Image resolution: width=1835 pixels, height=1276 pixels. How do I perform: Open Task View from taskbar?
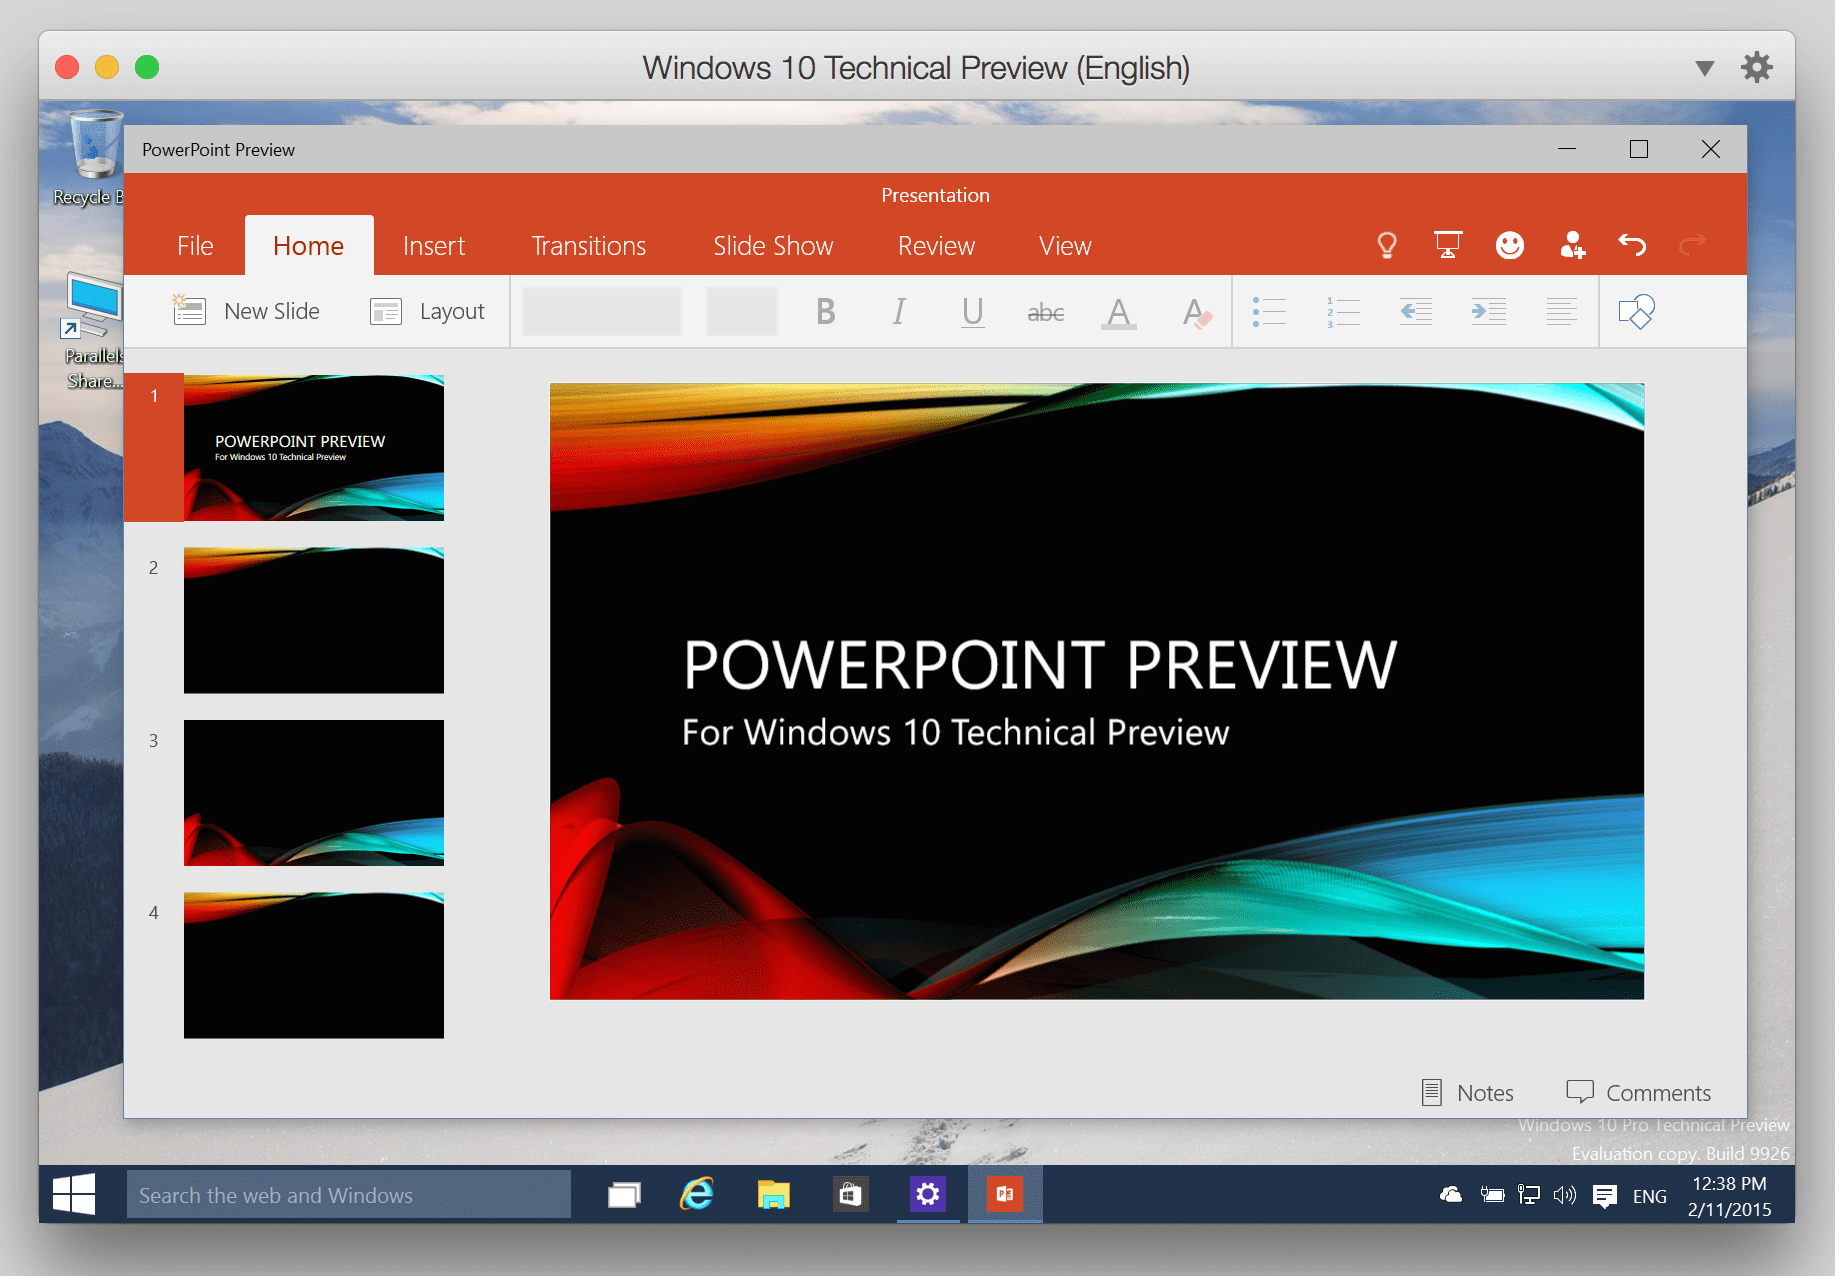[624, 1195]
